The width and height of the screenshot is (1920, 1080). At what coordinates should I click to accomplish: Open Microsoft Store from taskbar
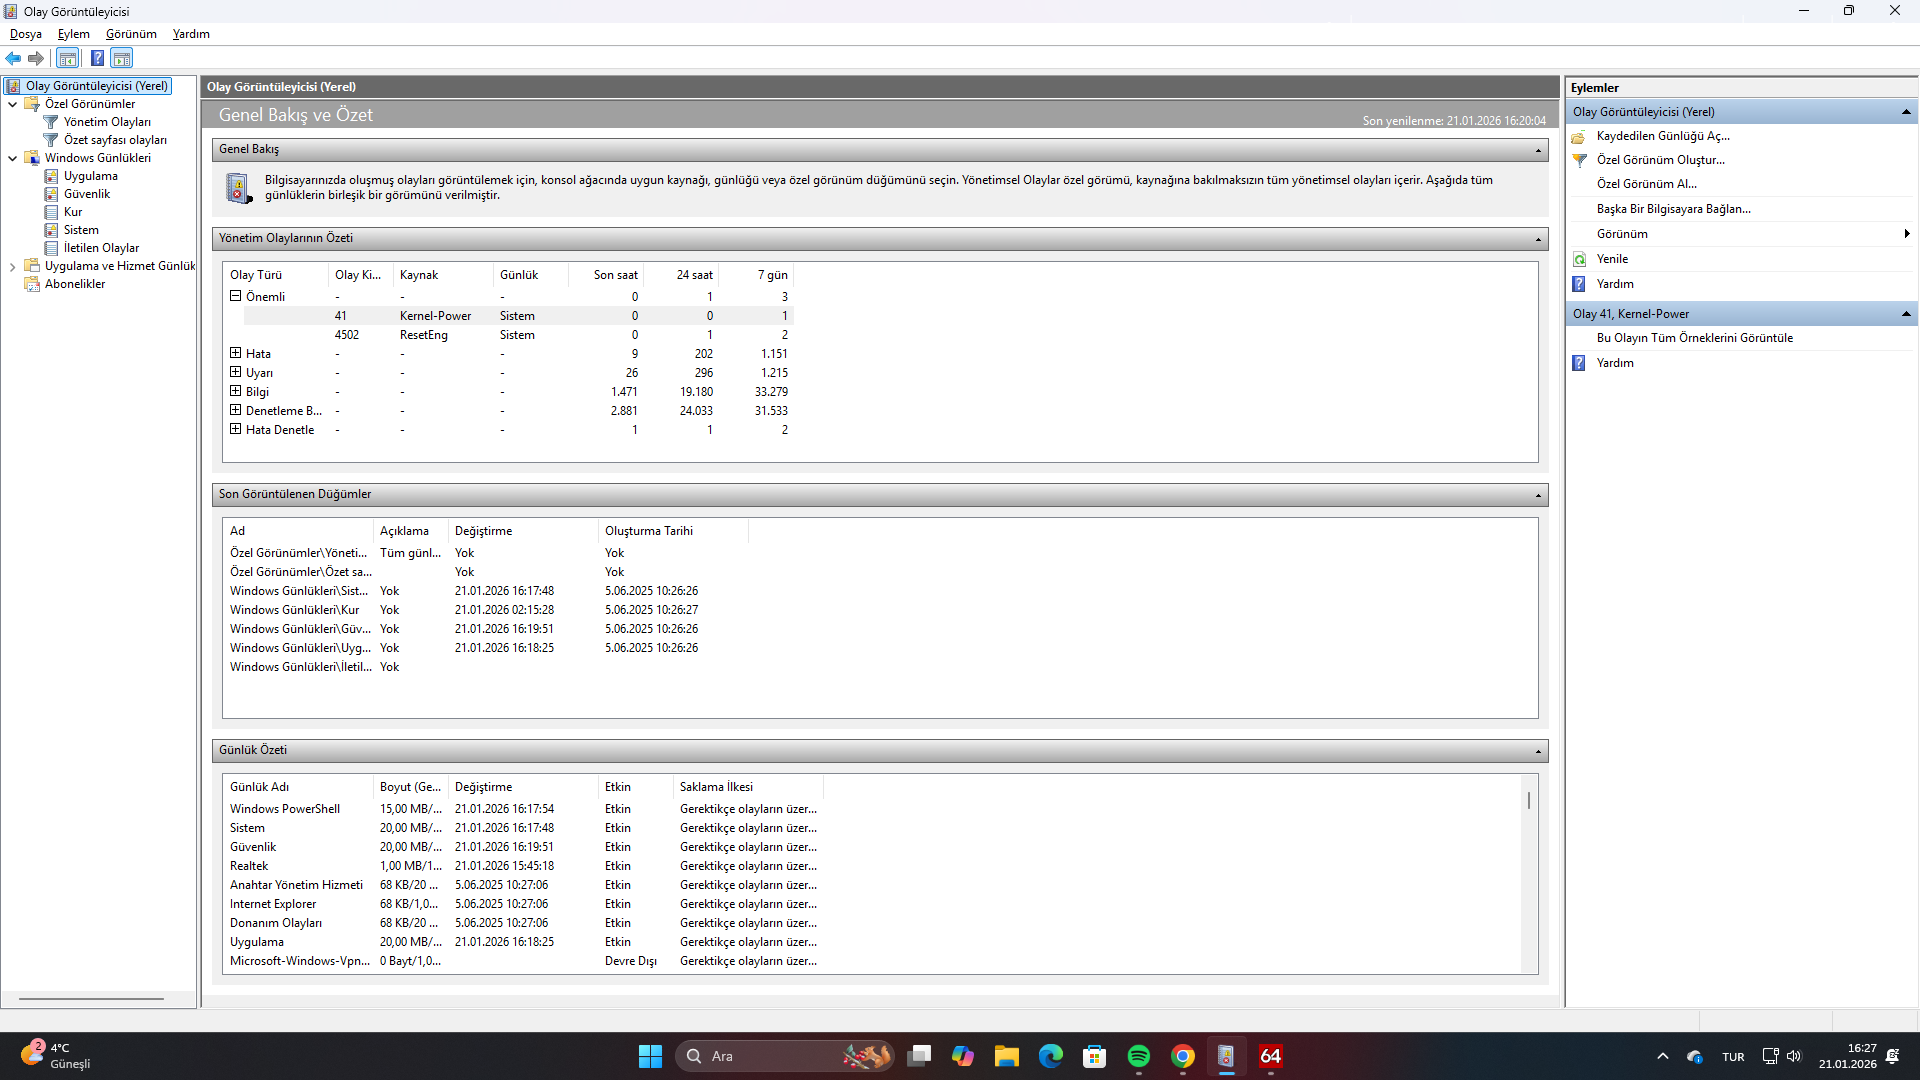coord(1094,1056)
